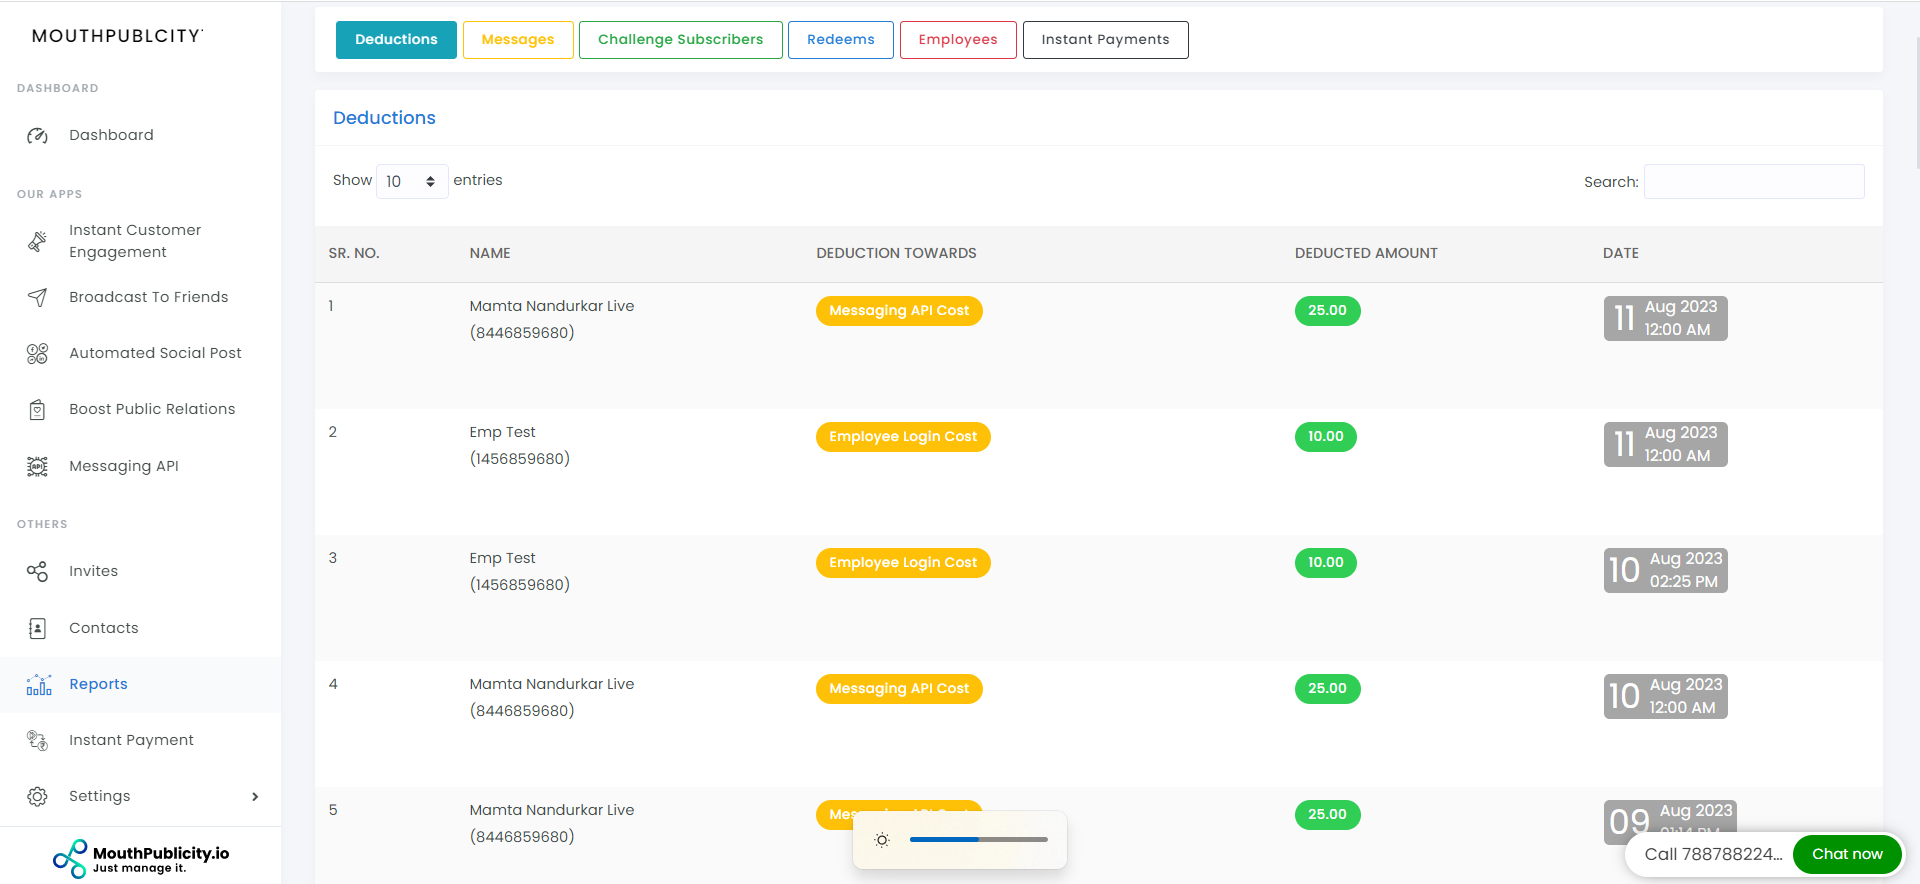Click Messaging API Cost badge in row 1
Image resolution: width=1920 pixels, height=884 pixels.
pyautogui.click(x=899, y=311)
